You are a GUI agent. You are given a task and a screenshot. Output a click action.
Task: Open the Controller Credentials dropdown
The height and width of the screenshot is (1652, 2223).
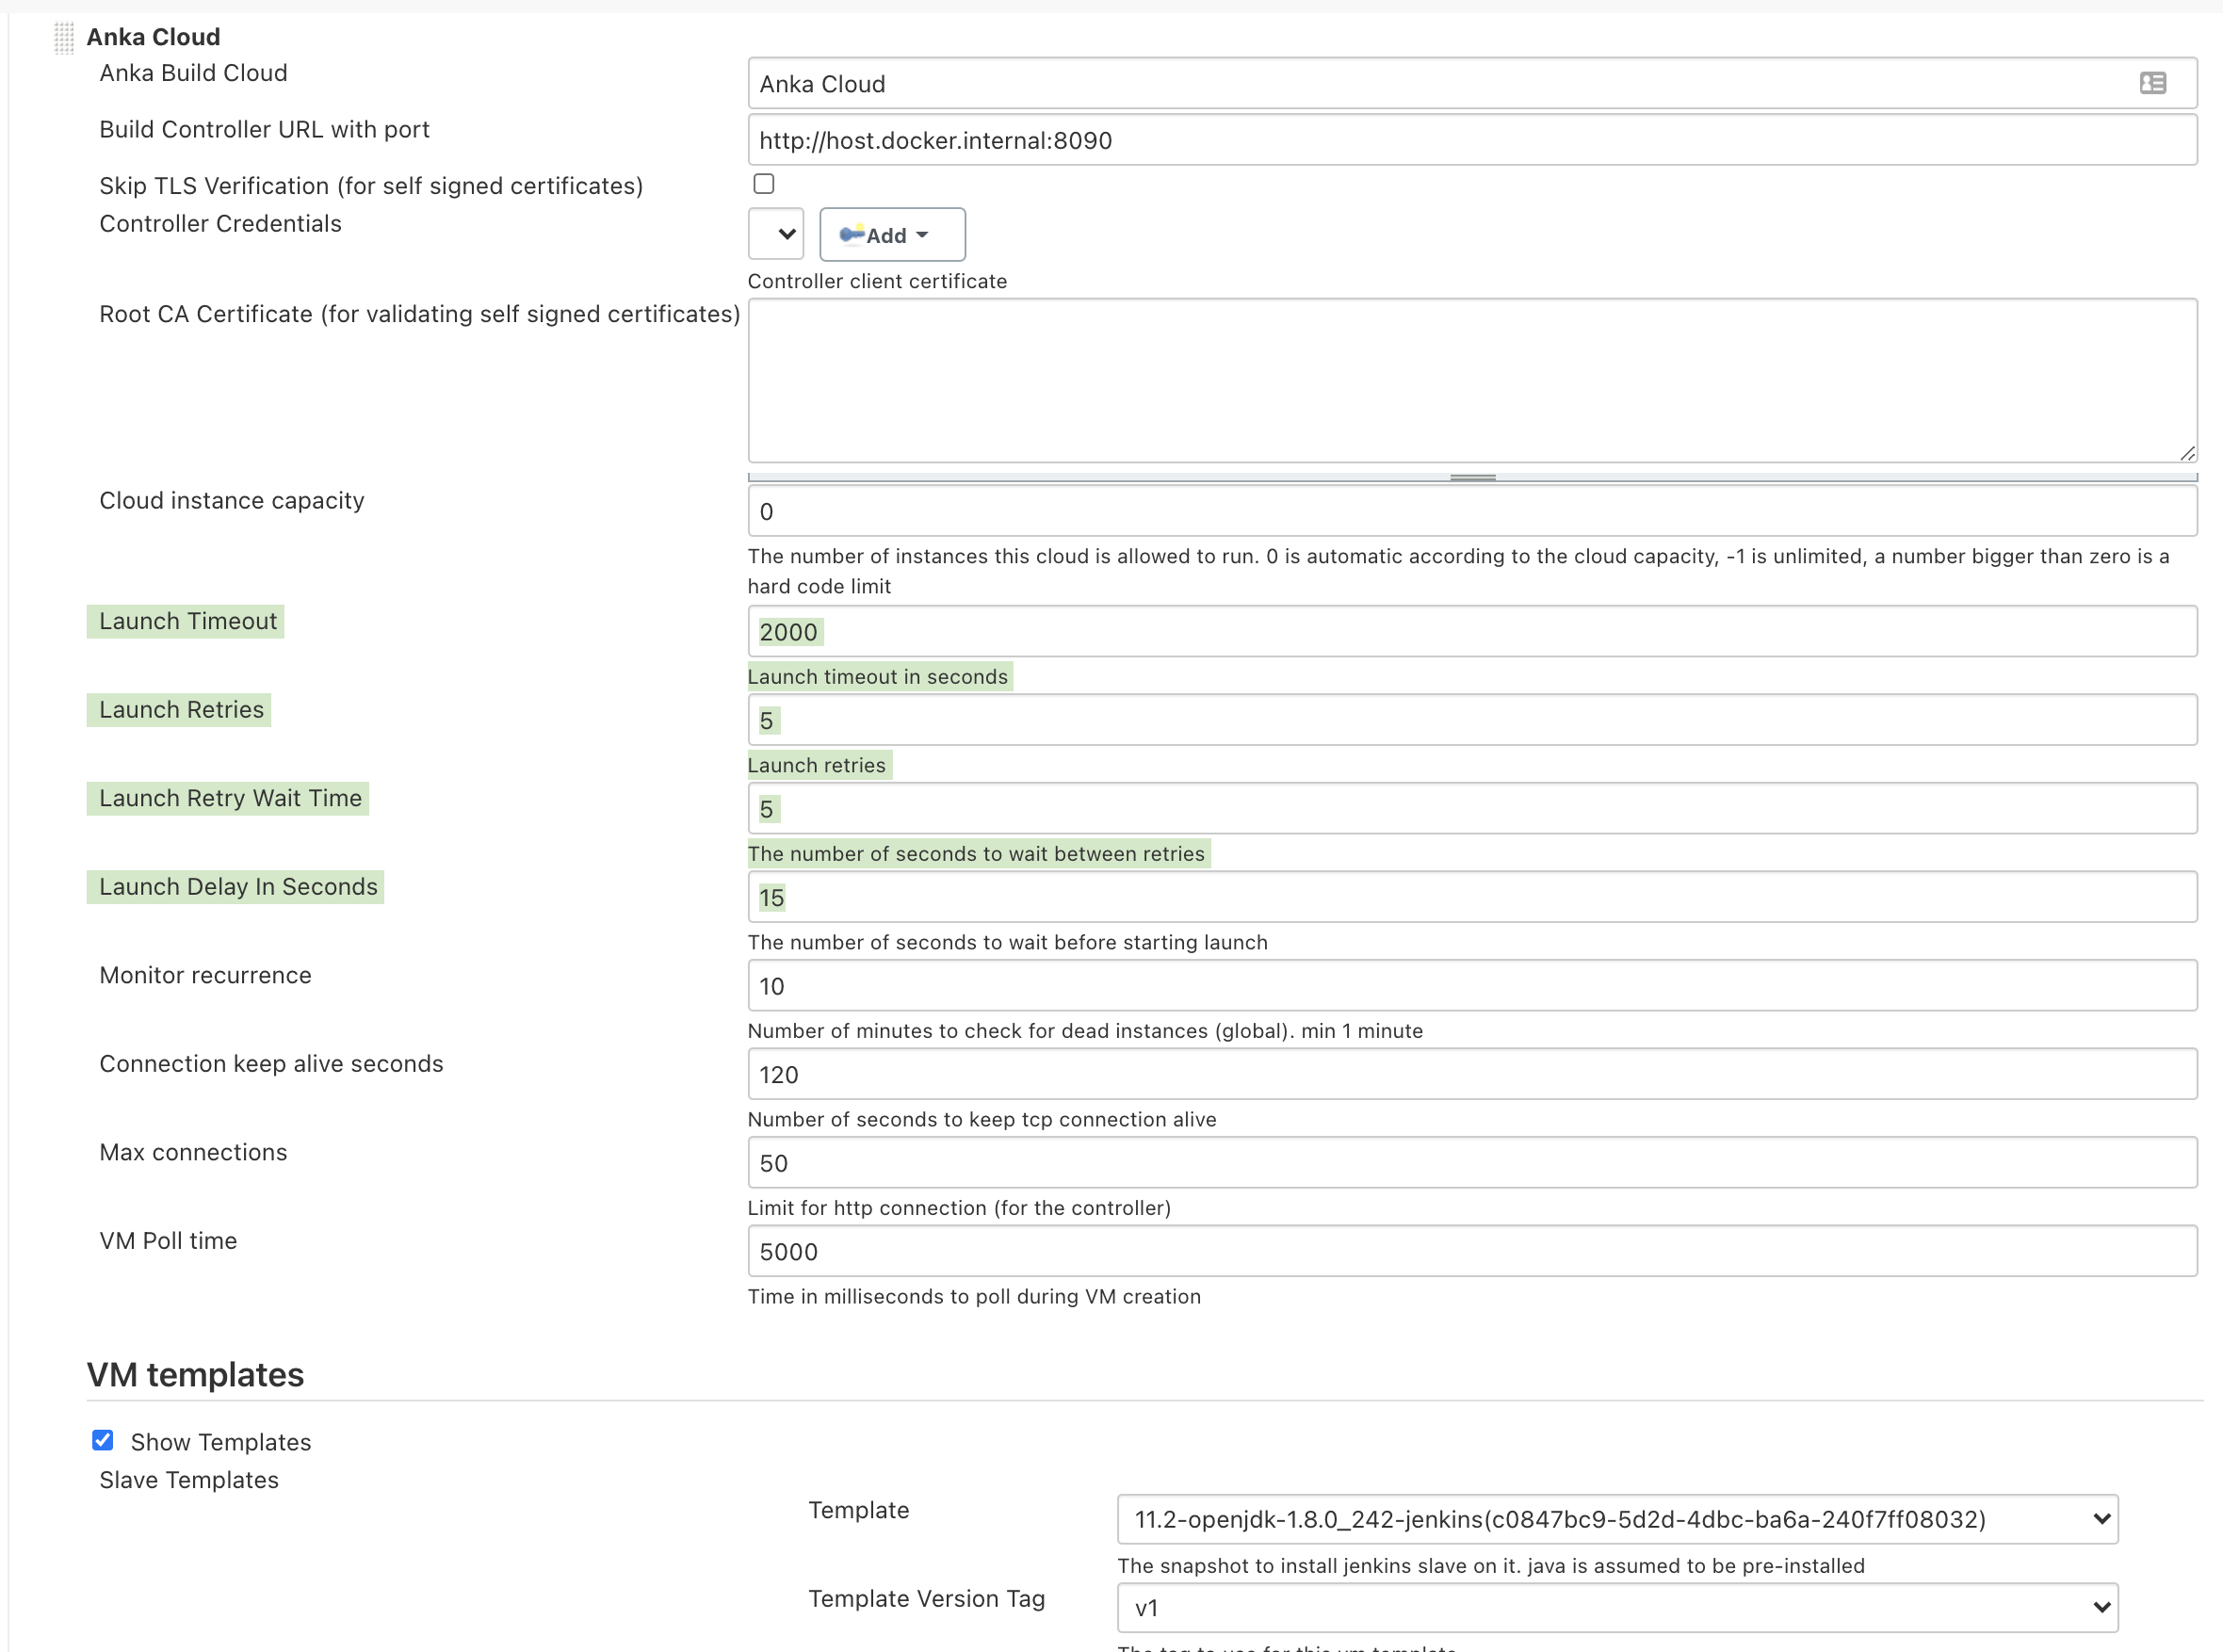point(776,233)
